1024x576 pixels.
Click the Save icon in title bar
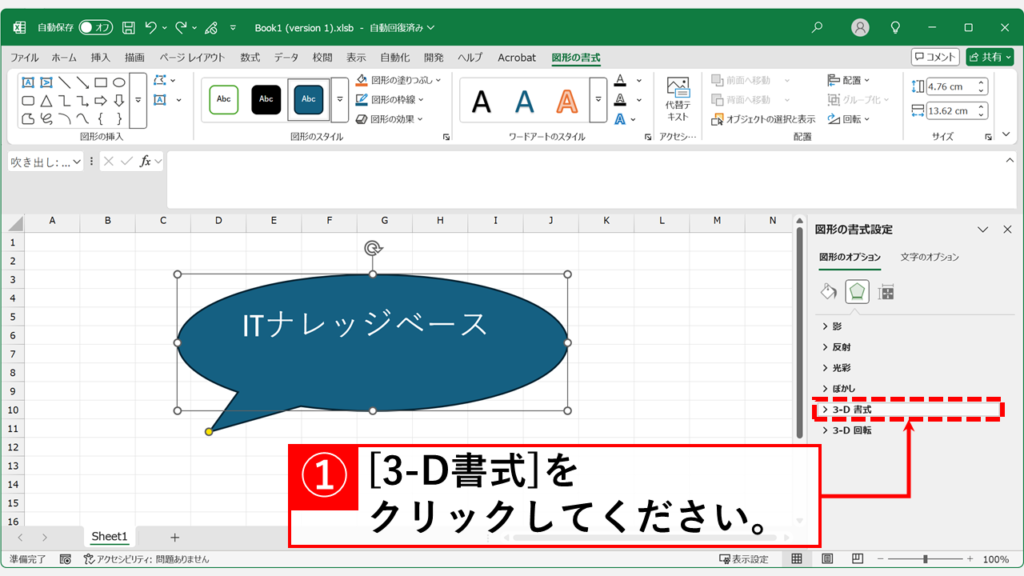(x=128, y=27)
